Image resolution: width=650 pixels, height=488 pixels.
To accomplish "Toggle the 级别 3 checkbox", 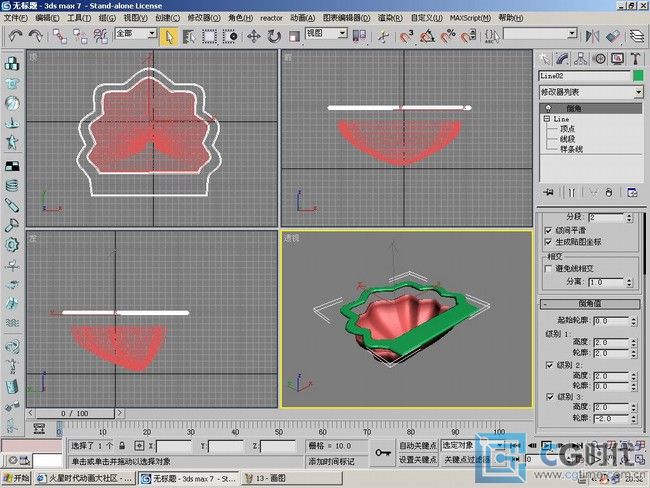I will [x=550, y=396].
